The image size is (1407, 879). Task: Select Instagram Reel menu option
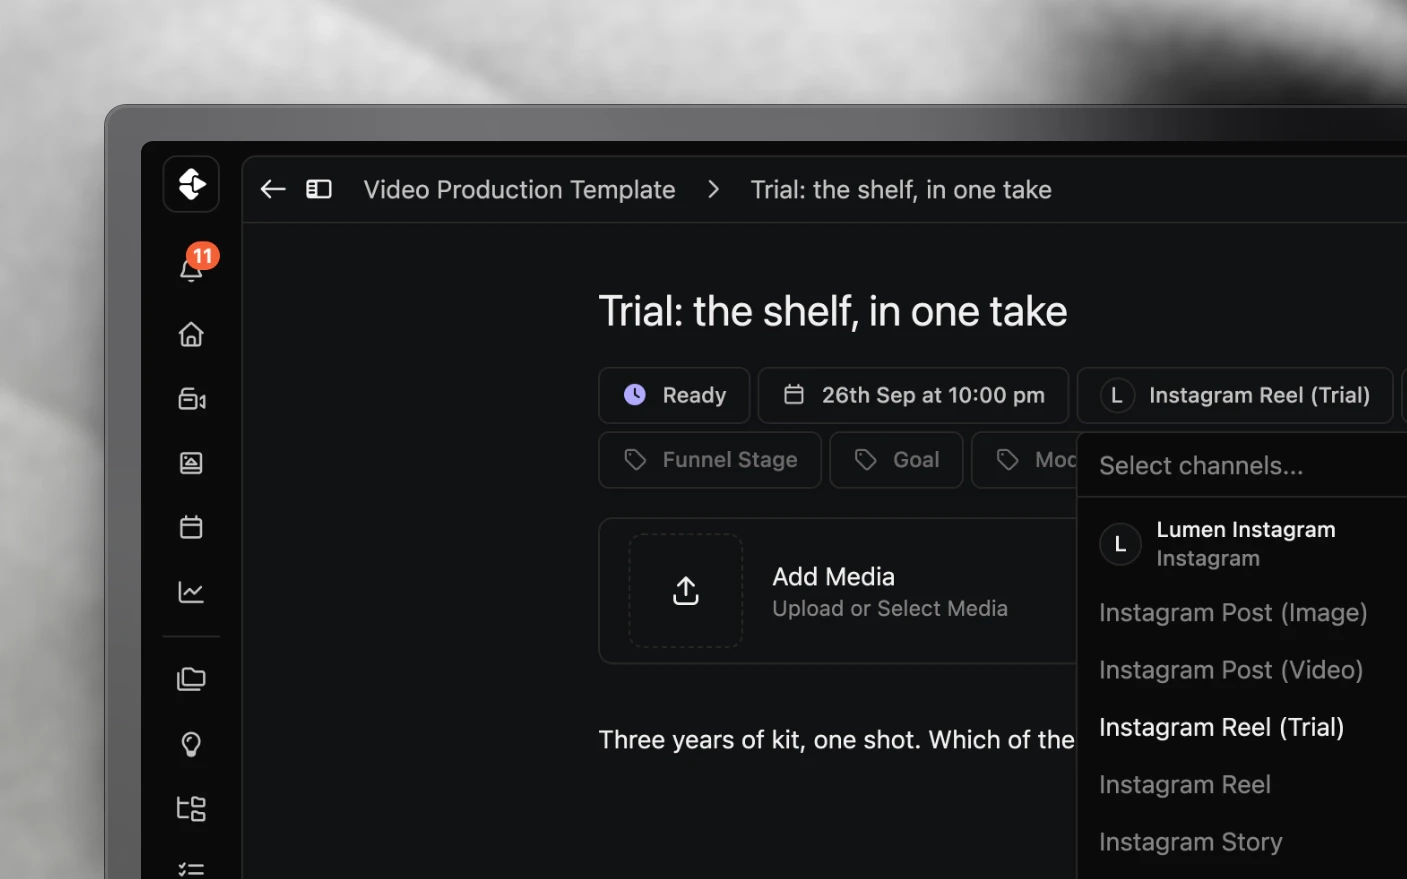coord(1185,785)
